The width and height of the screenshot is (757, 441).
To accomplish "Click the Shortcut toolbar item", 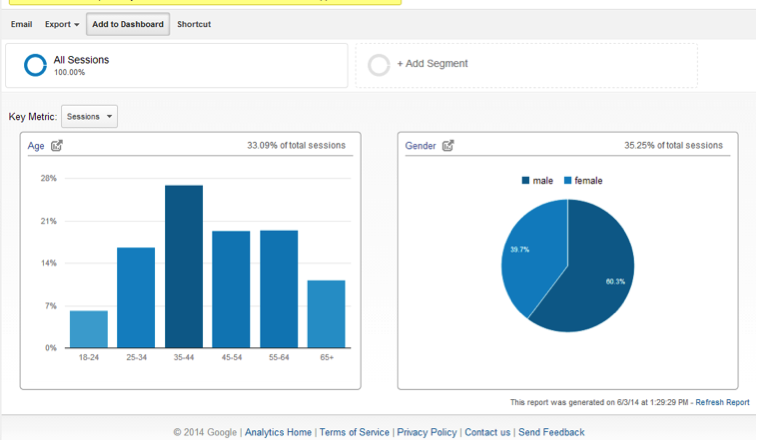I will point(194,24).
